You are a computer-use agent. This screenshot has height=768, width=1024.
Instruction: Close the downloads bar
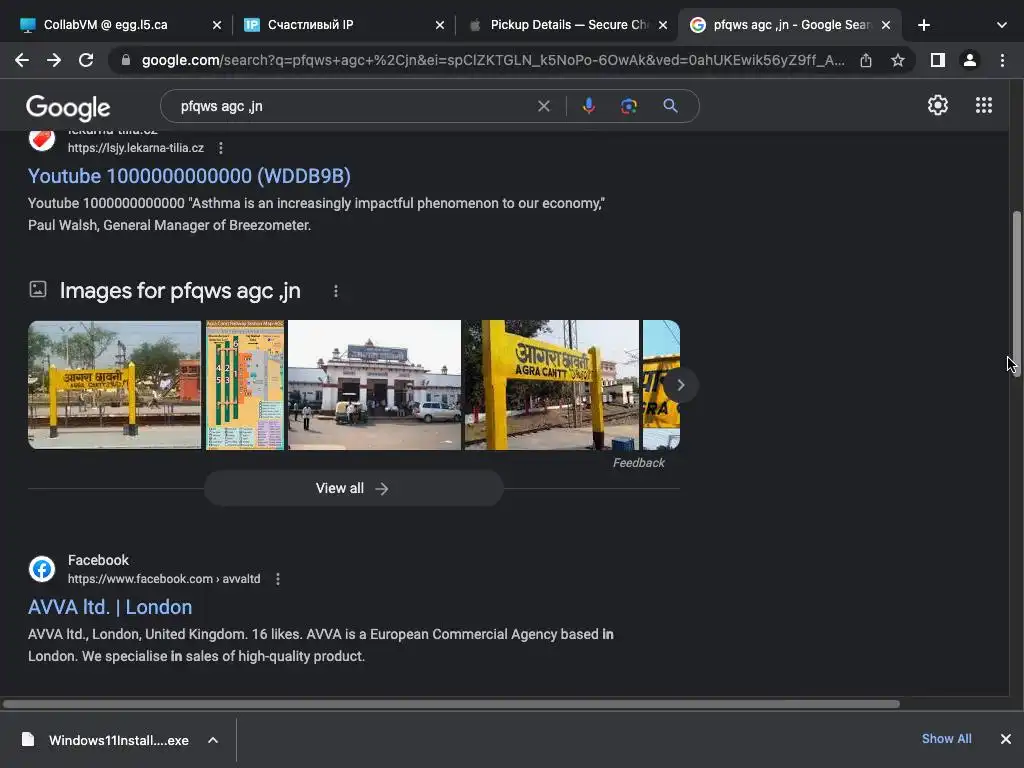[1006, 739]
